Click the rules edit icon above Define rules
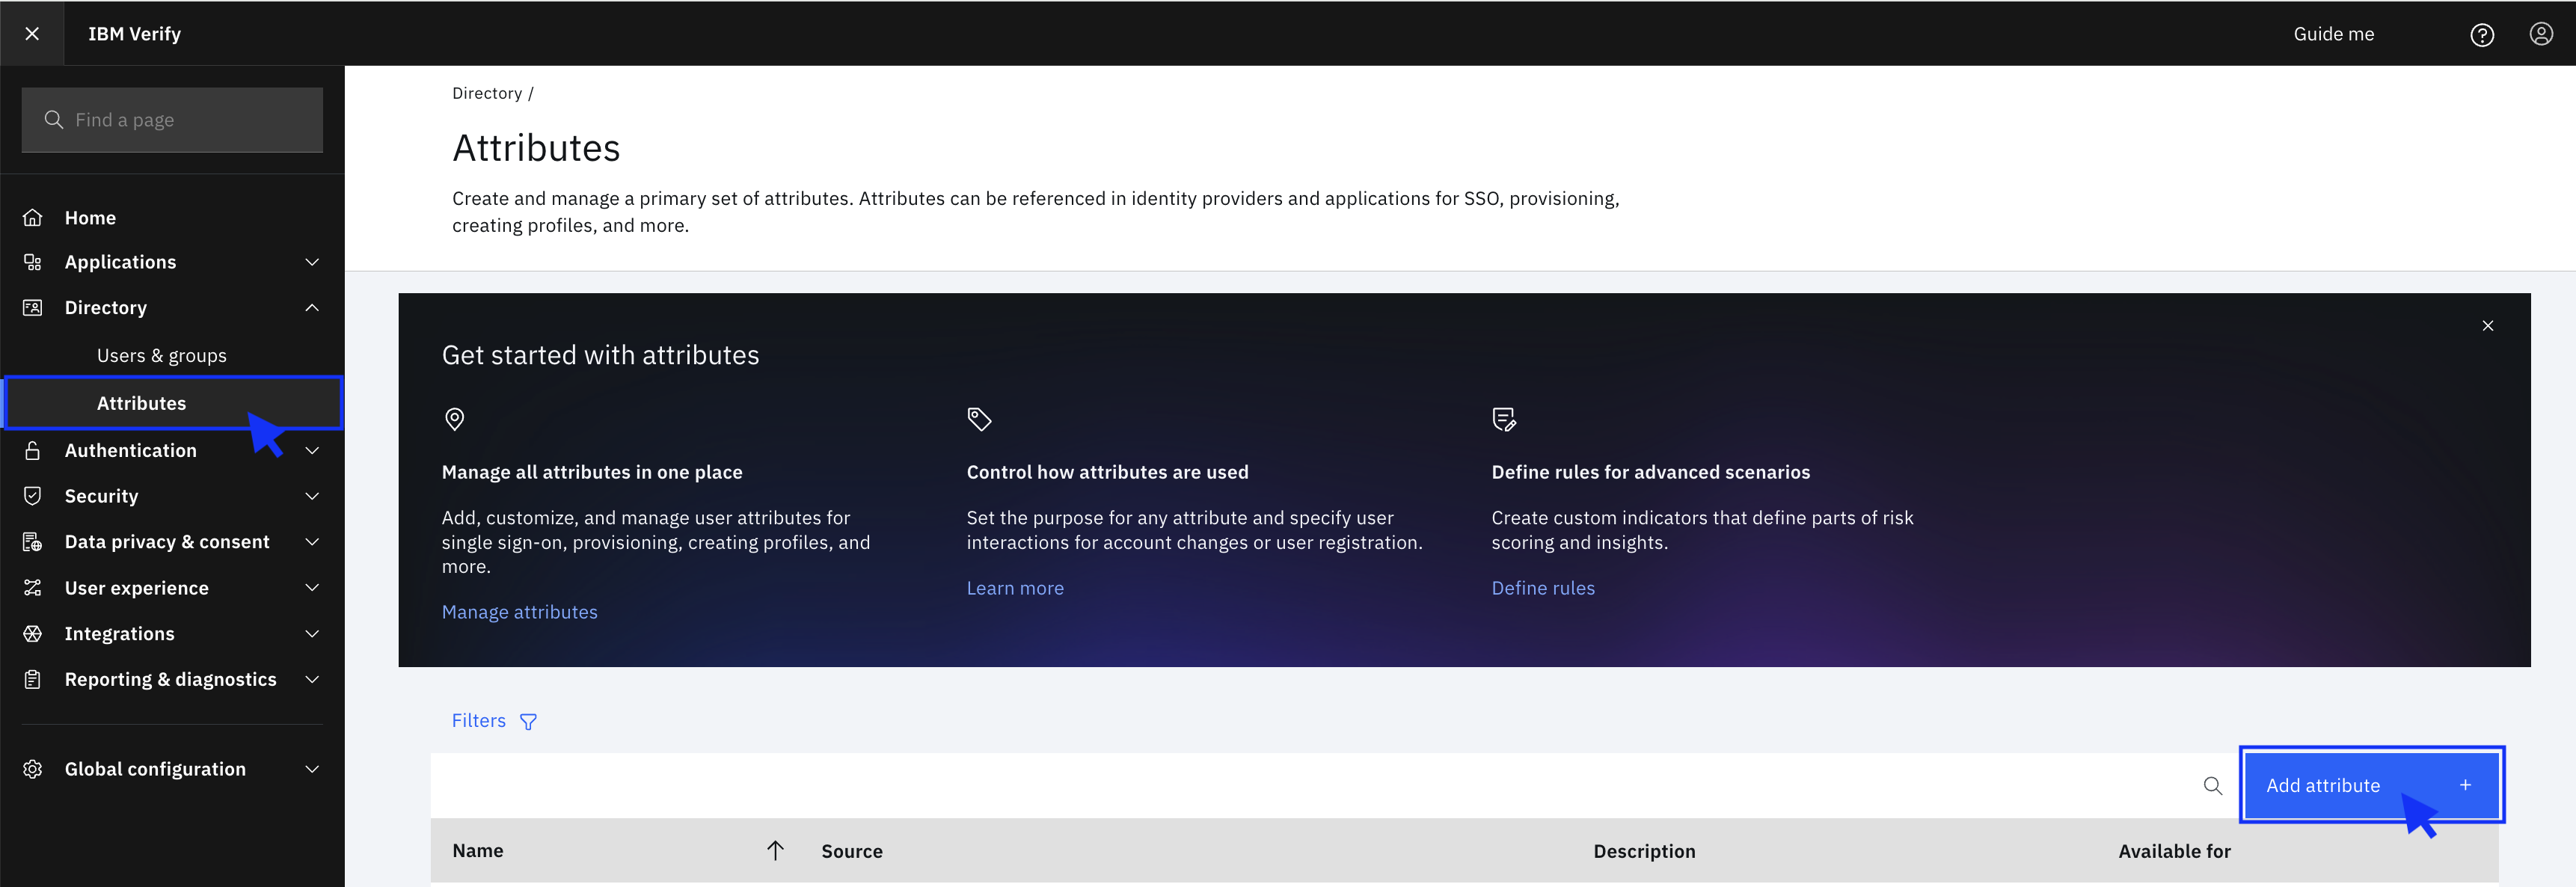The width and height of the screenshot is (2576, 887). [x=1504, y=419]
